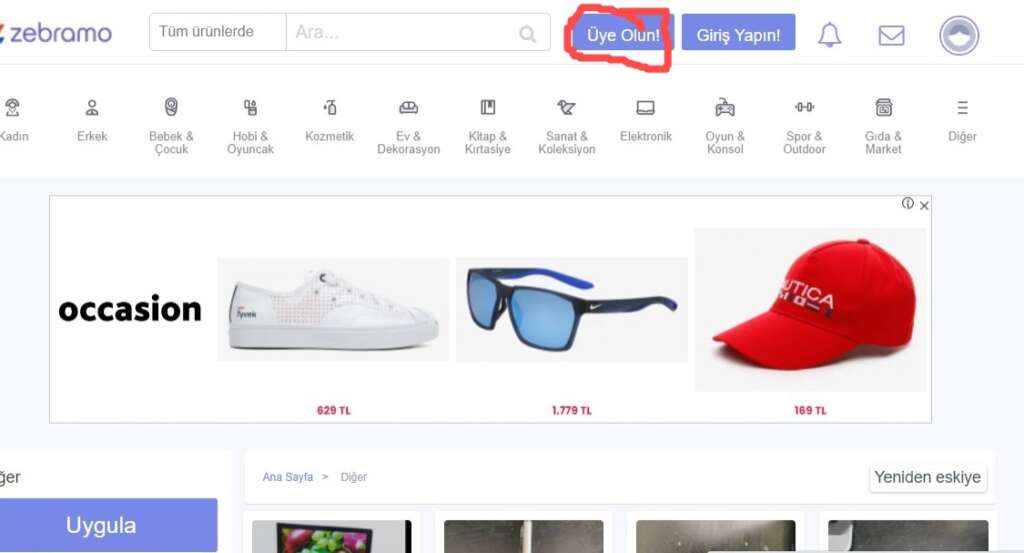
Task: Select the Elektronik category icon
Action: click(645, 120)
